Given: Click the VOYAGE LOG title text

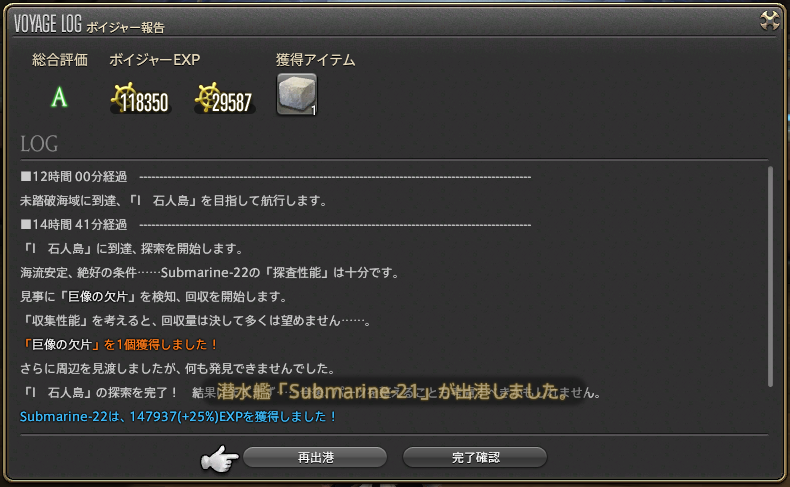Looking at the screenshot, I should point(48,23).
